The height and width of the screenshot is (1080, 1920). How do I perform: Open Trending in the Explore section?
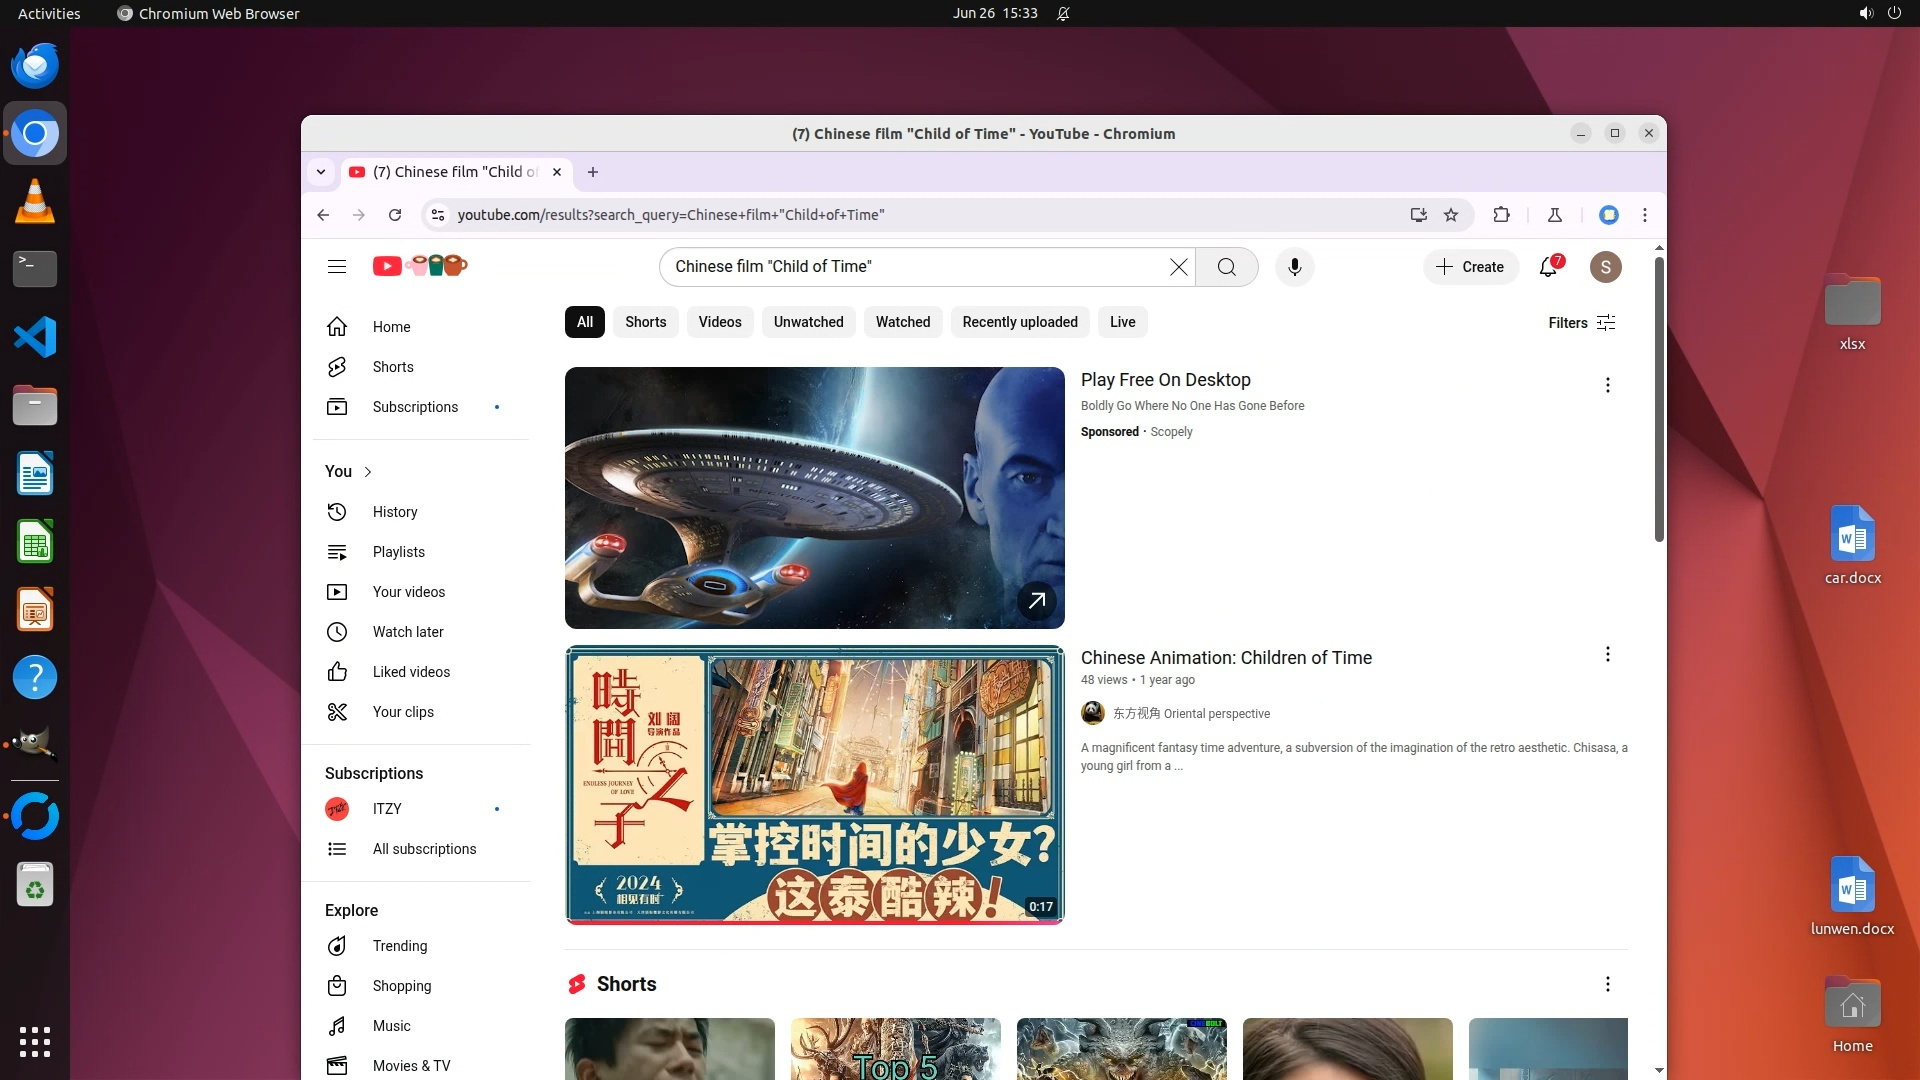(x=399, y=946)
